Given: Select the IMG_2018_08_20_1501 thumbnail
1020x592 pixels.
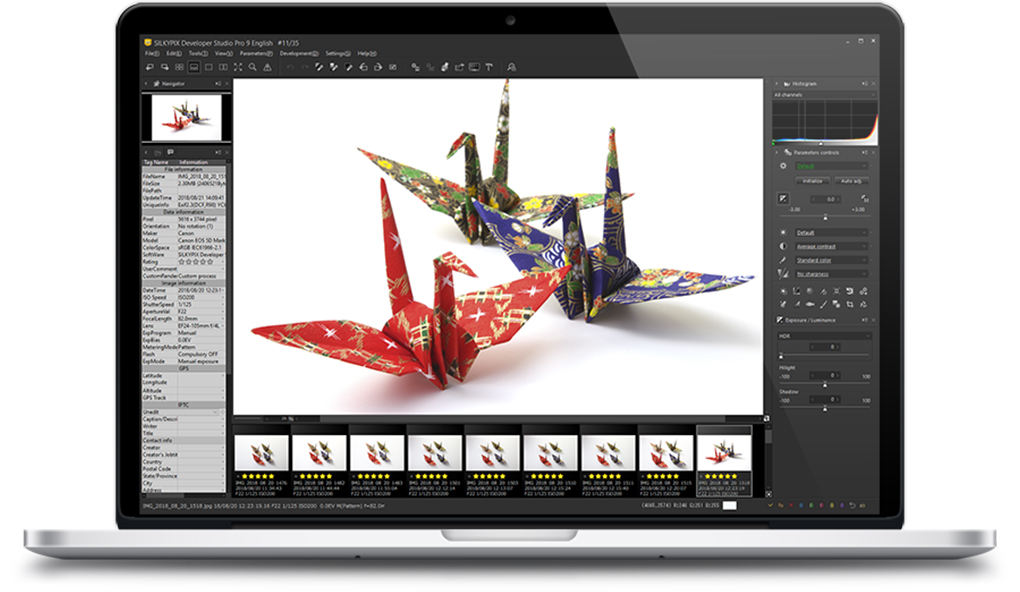Looking at the screenshot, I should [x=437, y=452].
